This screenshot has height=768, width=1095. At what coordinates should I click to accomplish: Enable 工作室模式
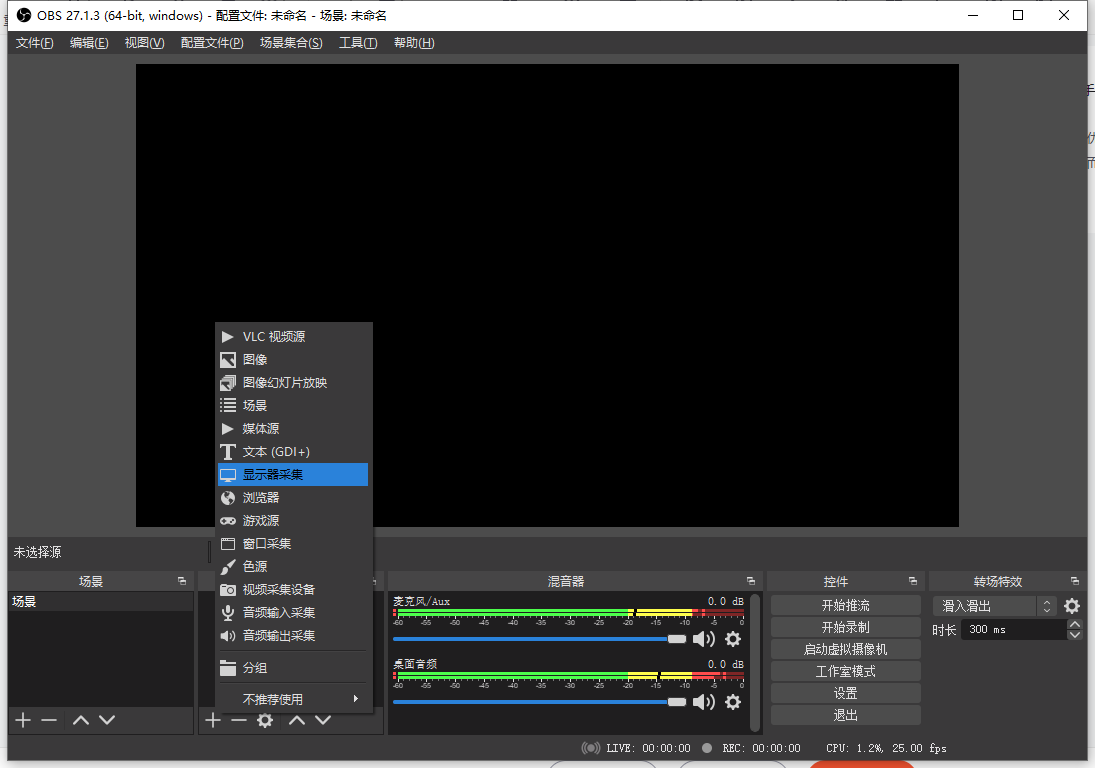pos(844,670)
